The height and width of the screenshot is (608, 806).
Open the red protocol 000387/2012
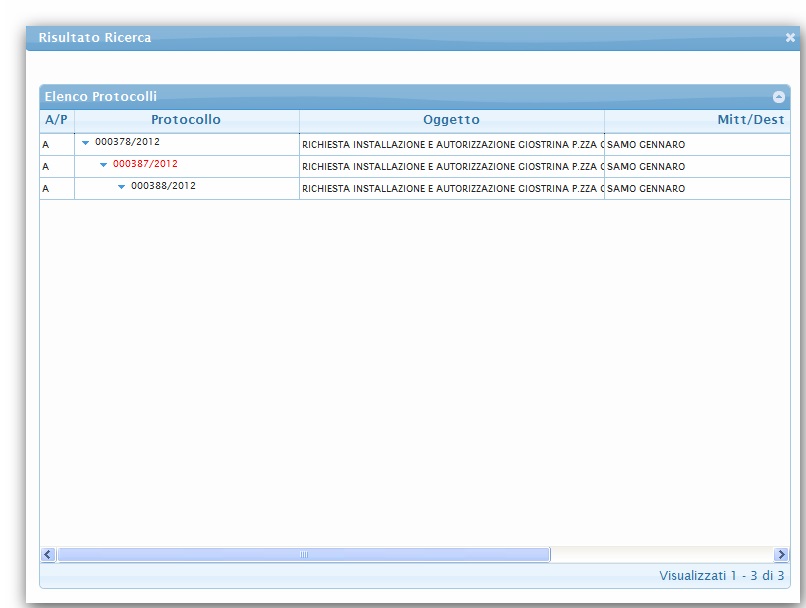pyautogui.click(x=145, y=164)
